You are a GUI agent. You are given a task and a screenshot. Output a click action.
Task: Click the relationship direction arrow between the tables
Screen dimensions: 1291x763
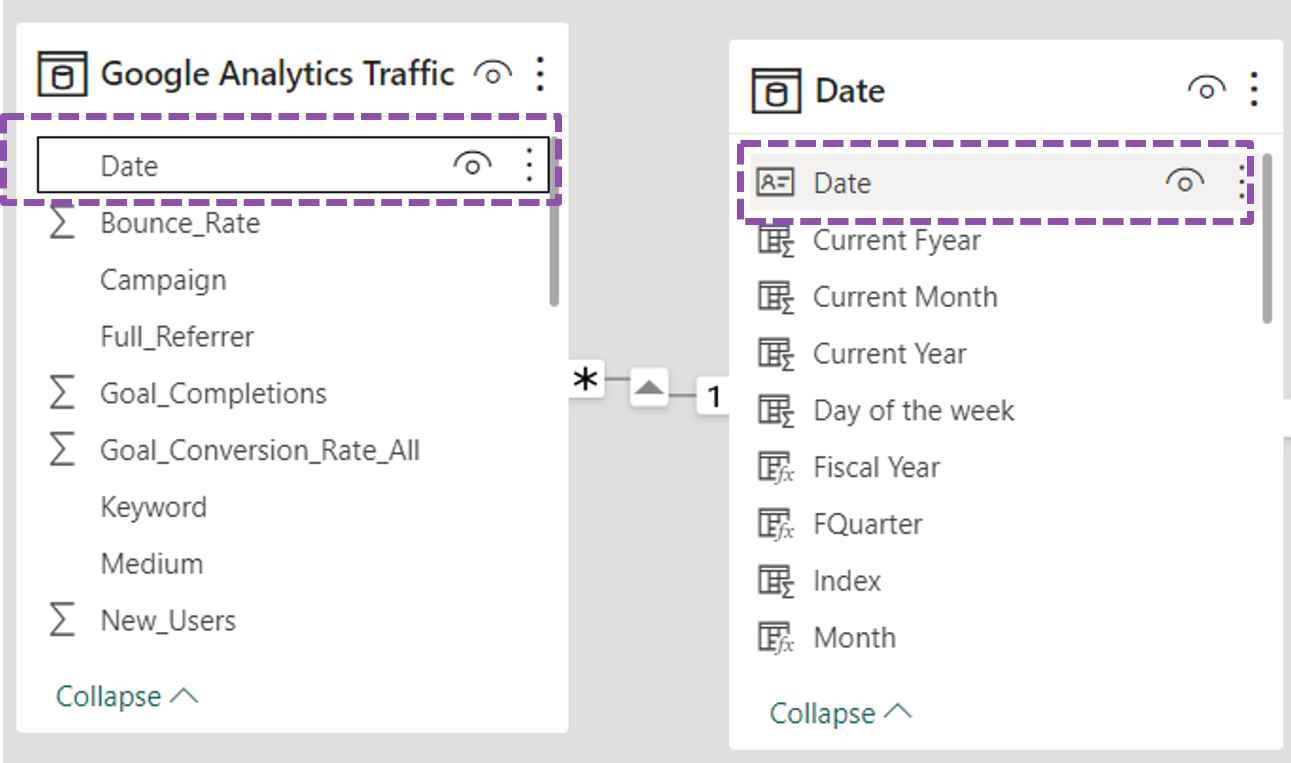(649, 388)
